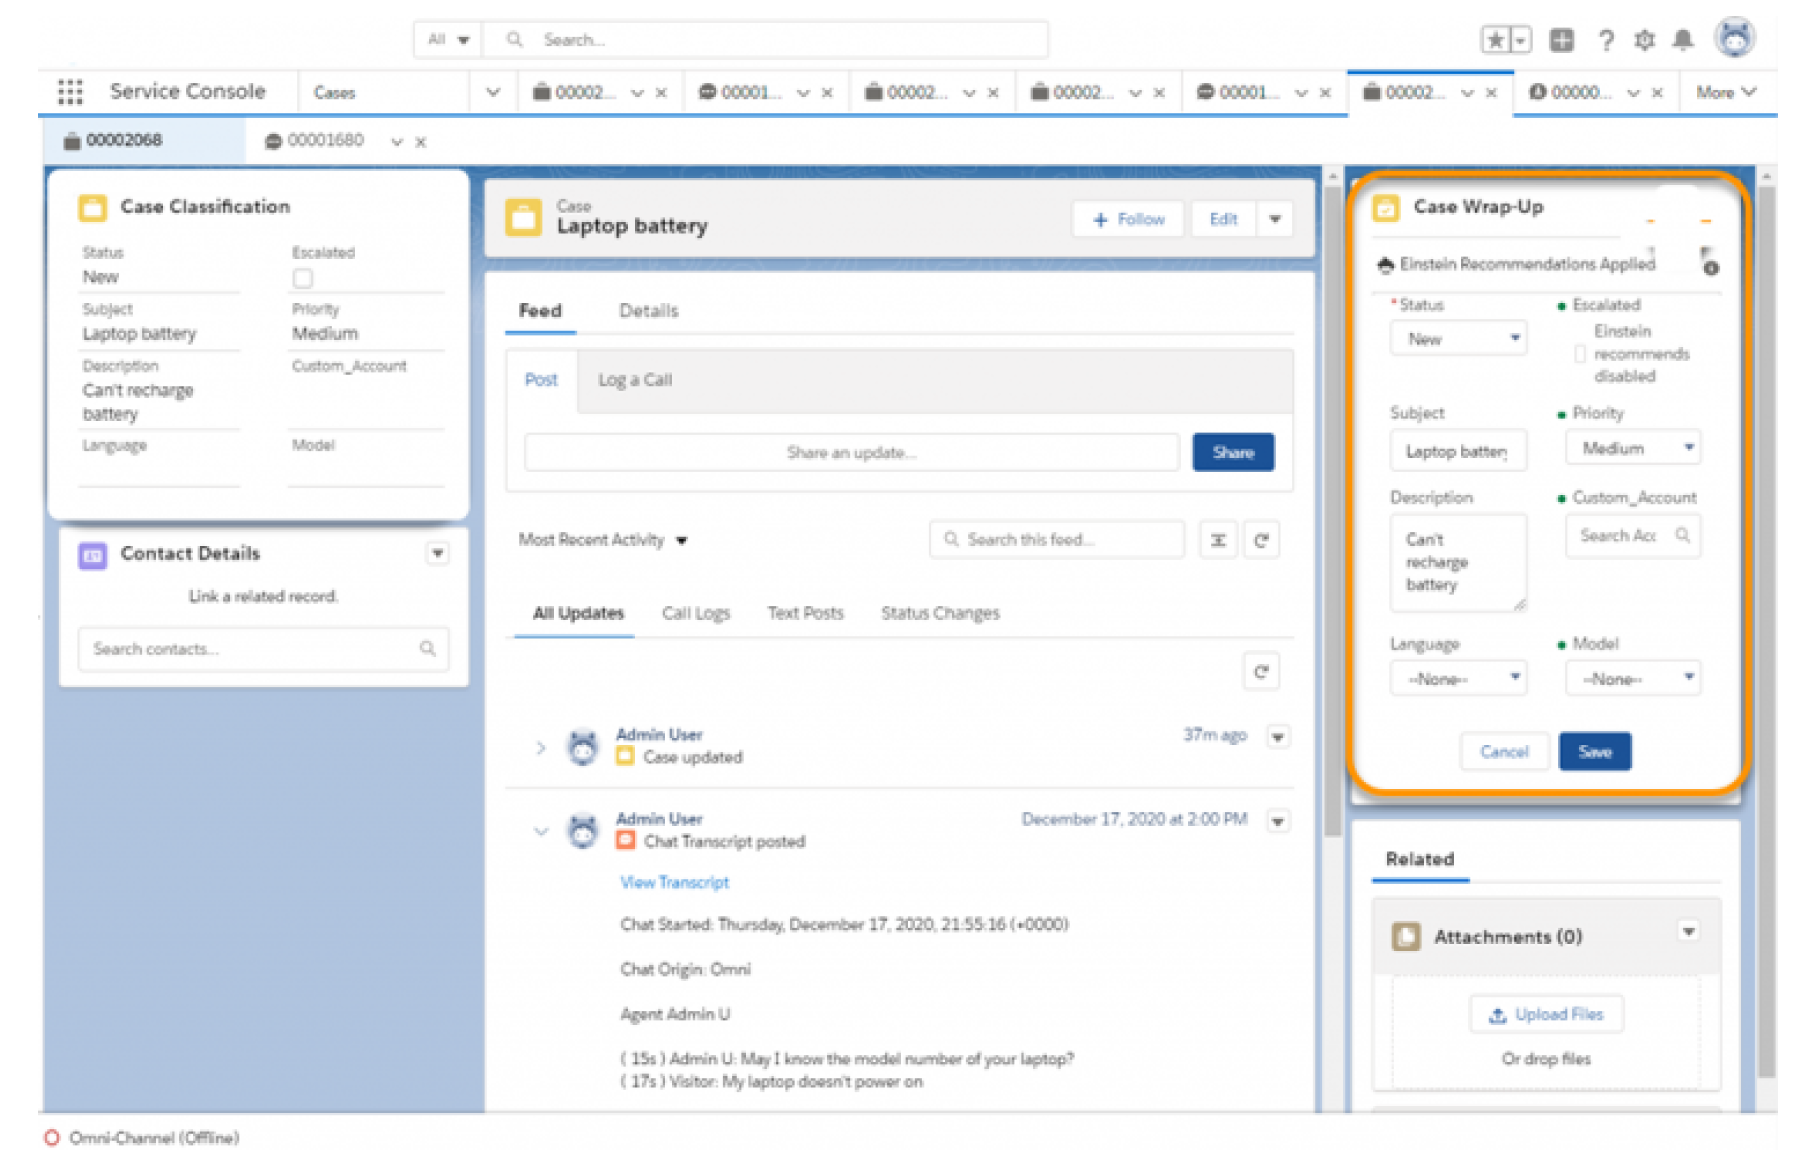The height and width of the screenshot is (1166, 1800).
Task: Click Save in Case Wrap-Up
Action: [x=1595, y=752]
